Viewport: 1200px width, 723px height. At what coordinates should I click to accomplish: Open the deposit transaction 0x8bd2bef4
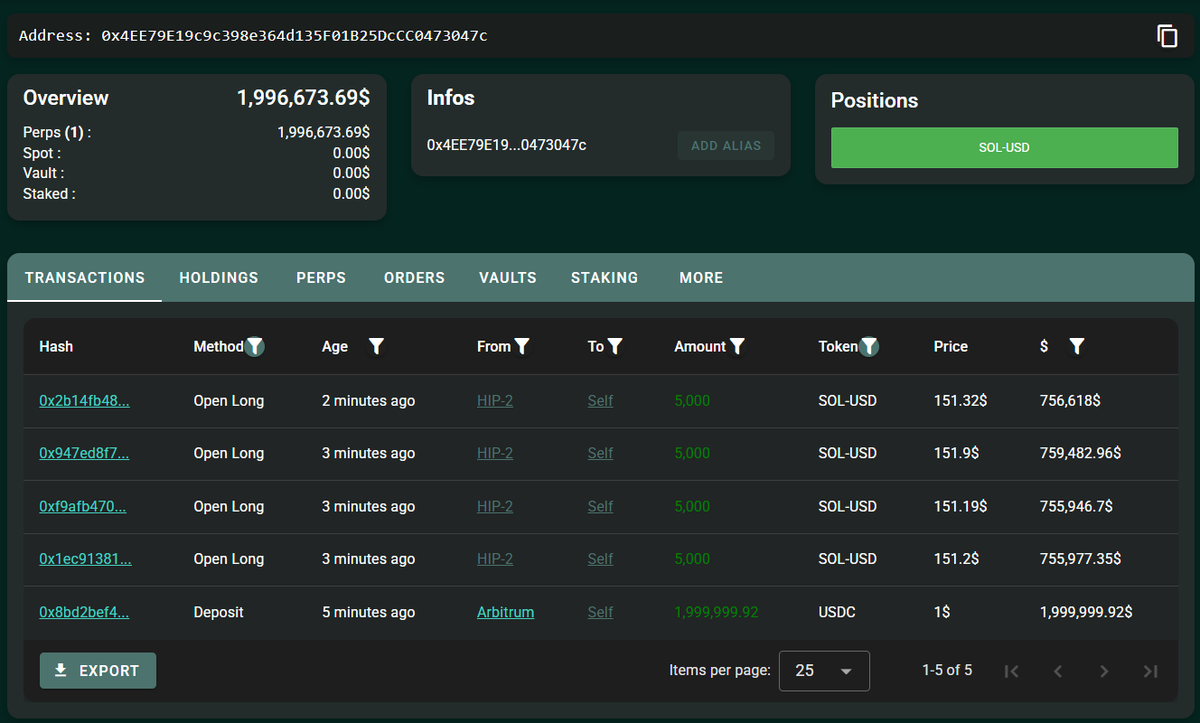point(84,612)
